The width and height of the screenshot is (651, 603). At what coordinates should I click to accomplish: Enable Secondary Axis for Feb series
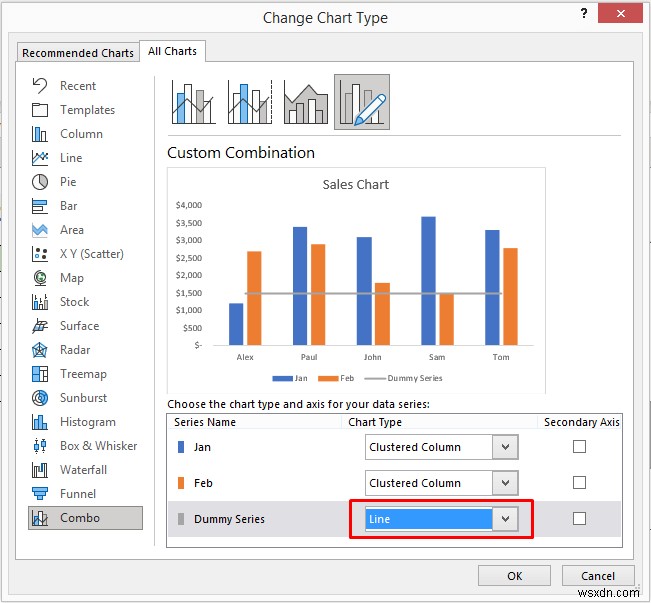[579, 483]
